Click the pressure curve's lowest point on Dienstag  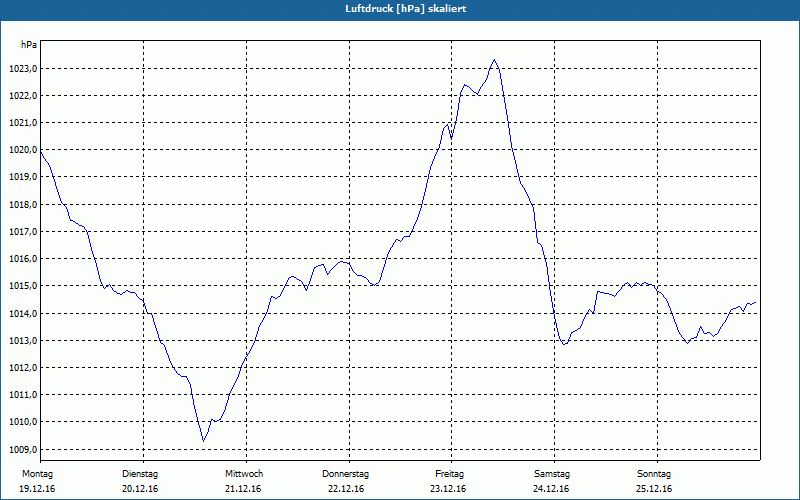coord(204,441)
